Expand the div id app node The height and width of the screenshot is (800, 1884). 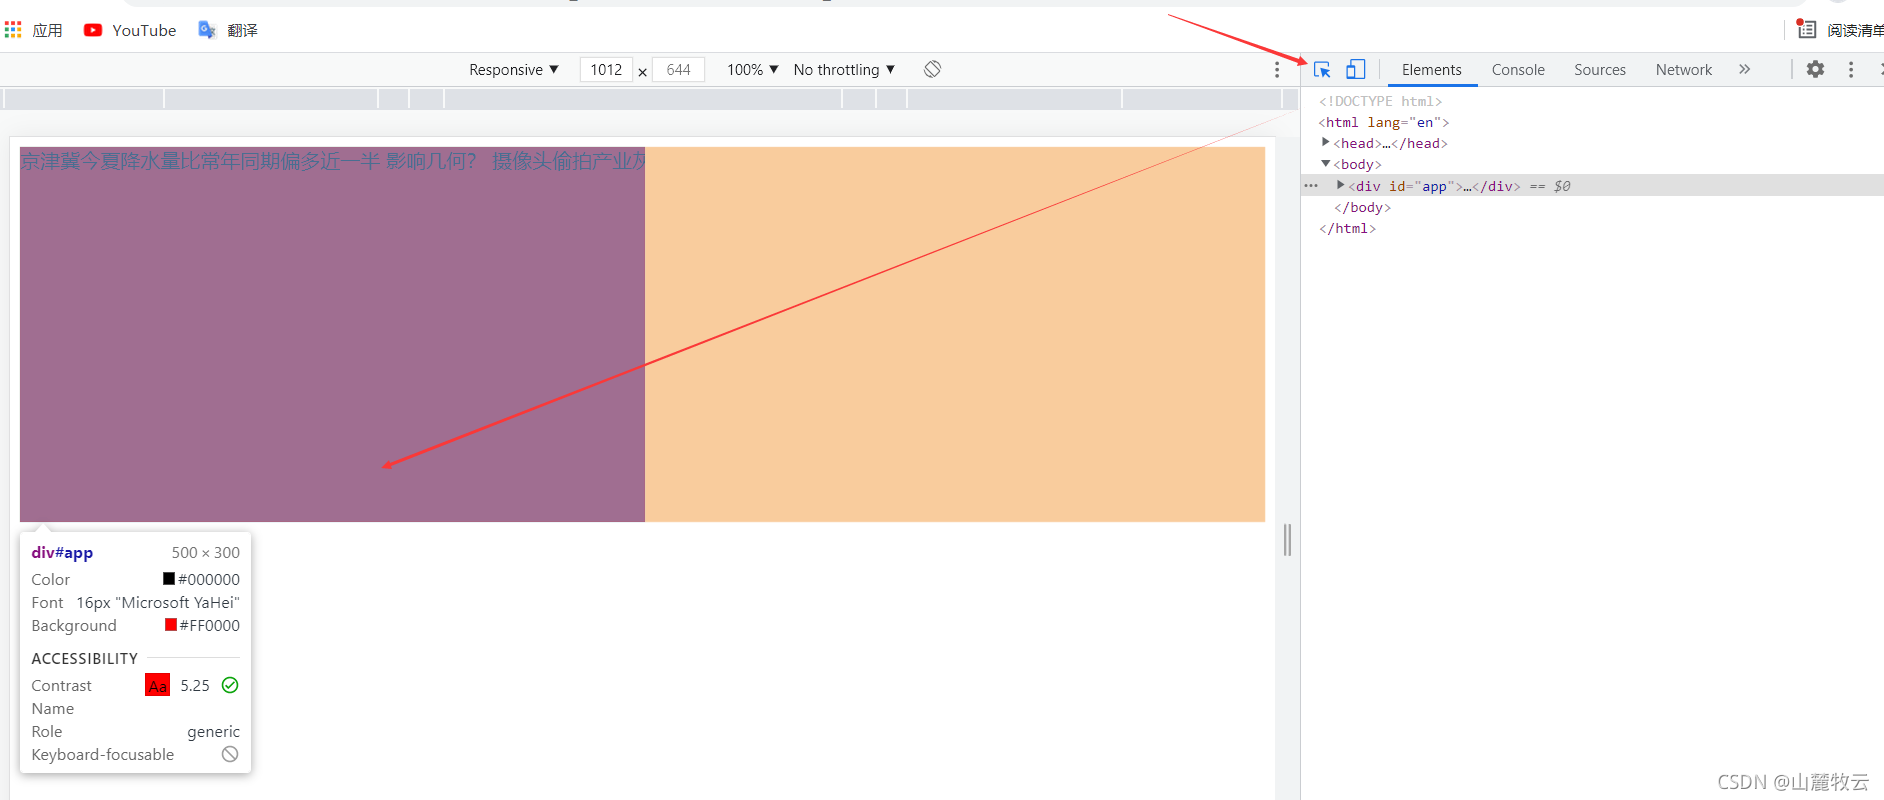(x=1341, y=185)
